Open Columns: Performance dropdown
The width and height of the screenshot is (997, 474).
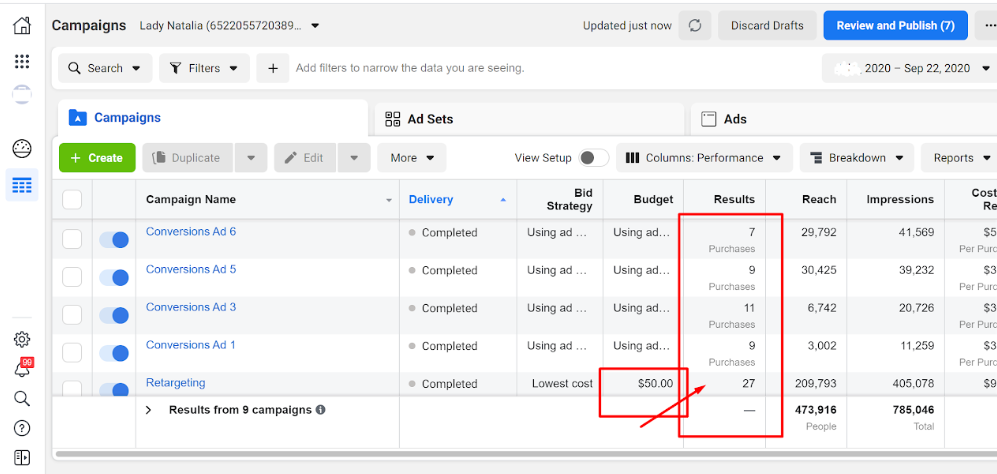point(704,158)
